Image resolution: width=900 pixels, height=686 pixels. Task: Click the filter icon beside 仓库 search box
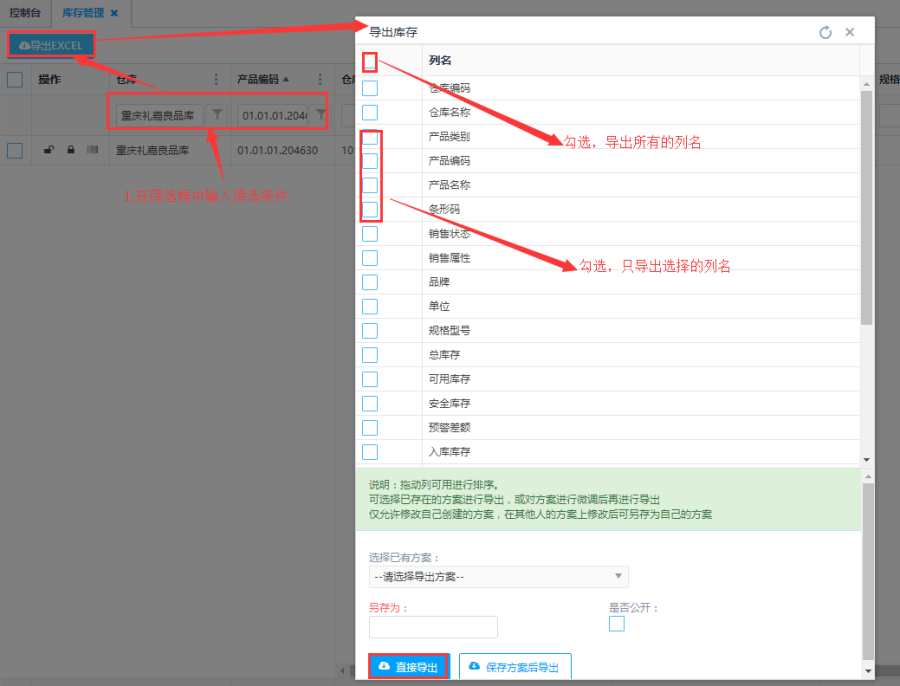click(217, 115)
